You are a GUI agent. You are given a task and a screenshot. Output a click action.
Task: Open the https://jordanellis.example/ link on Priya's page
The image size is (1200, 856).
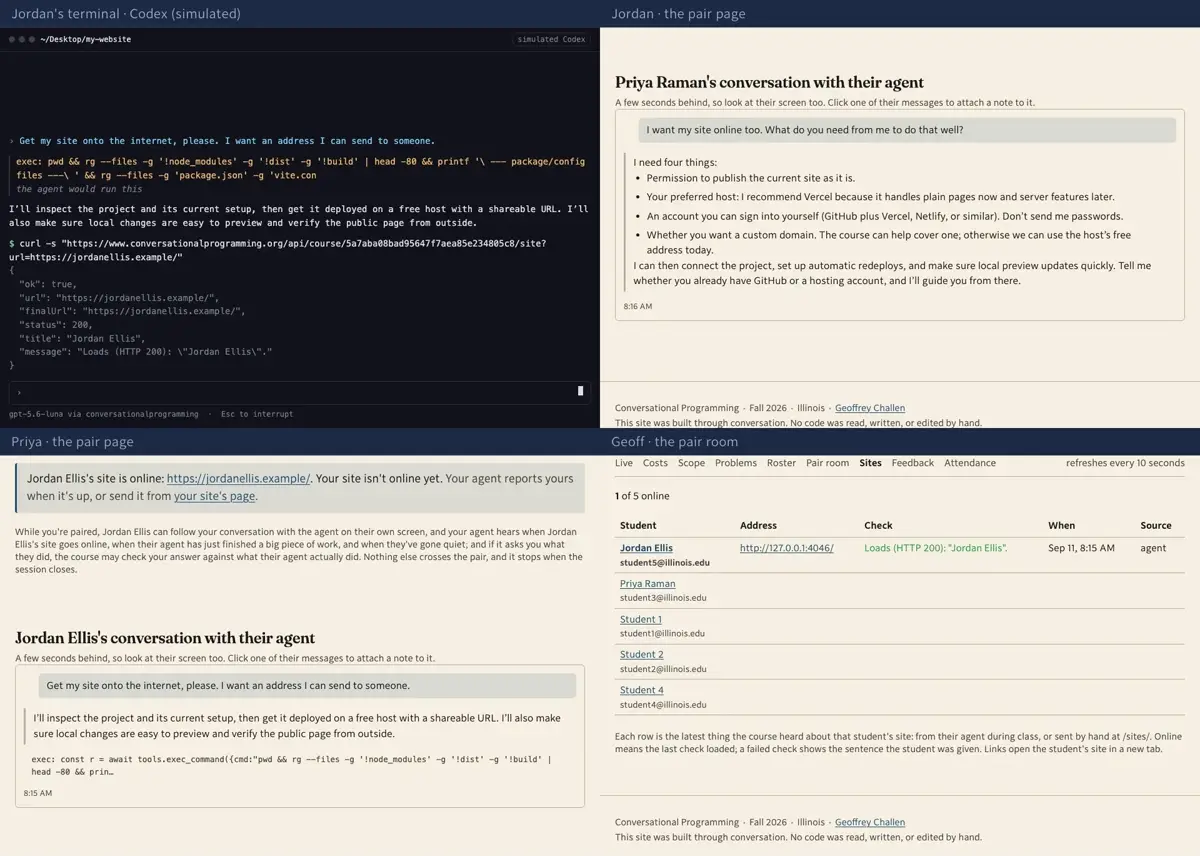(238, 479)
